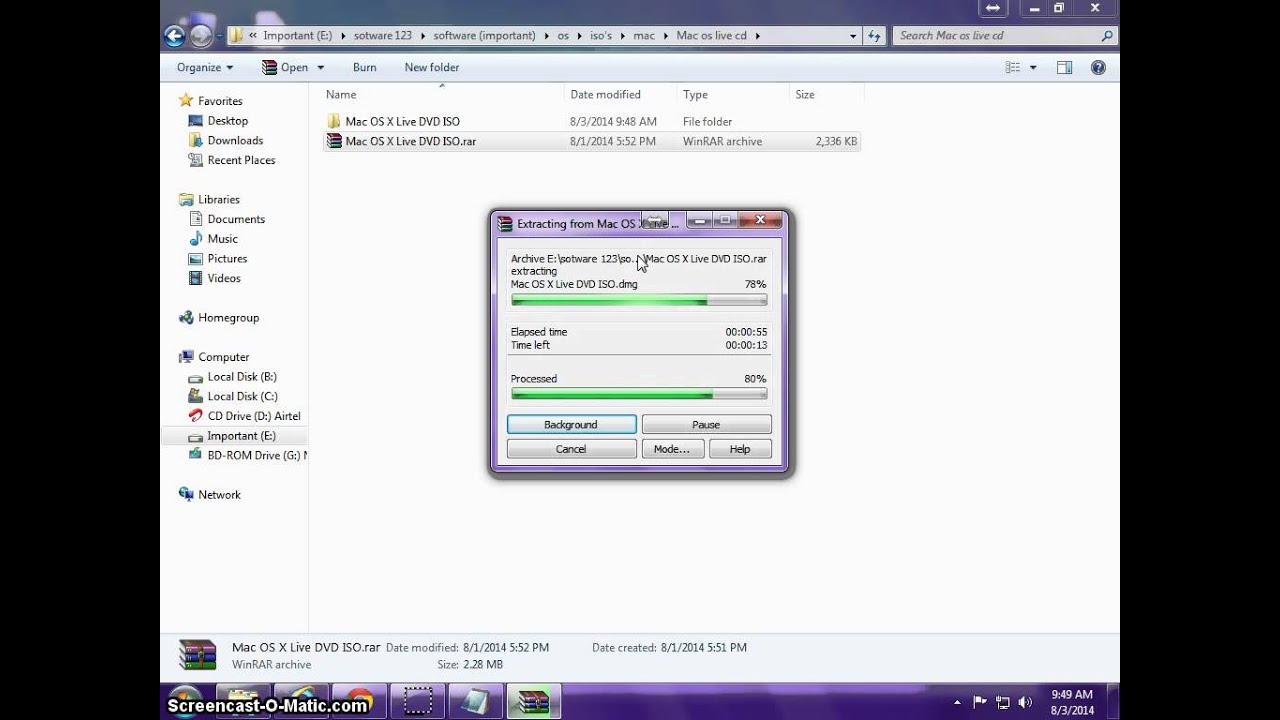Go to the mac breadcrumb segment
This screenshot has width=1280, height=720.
click(644, 35)
